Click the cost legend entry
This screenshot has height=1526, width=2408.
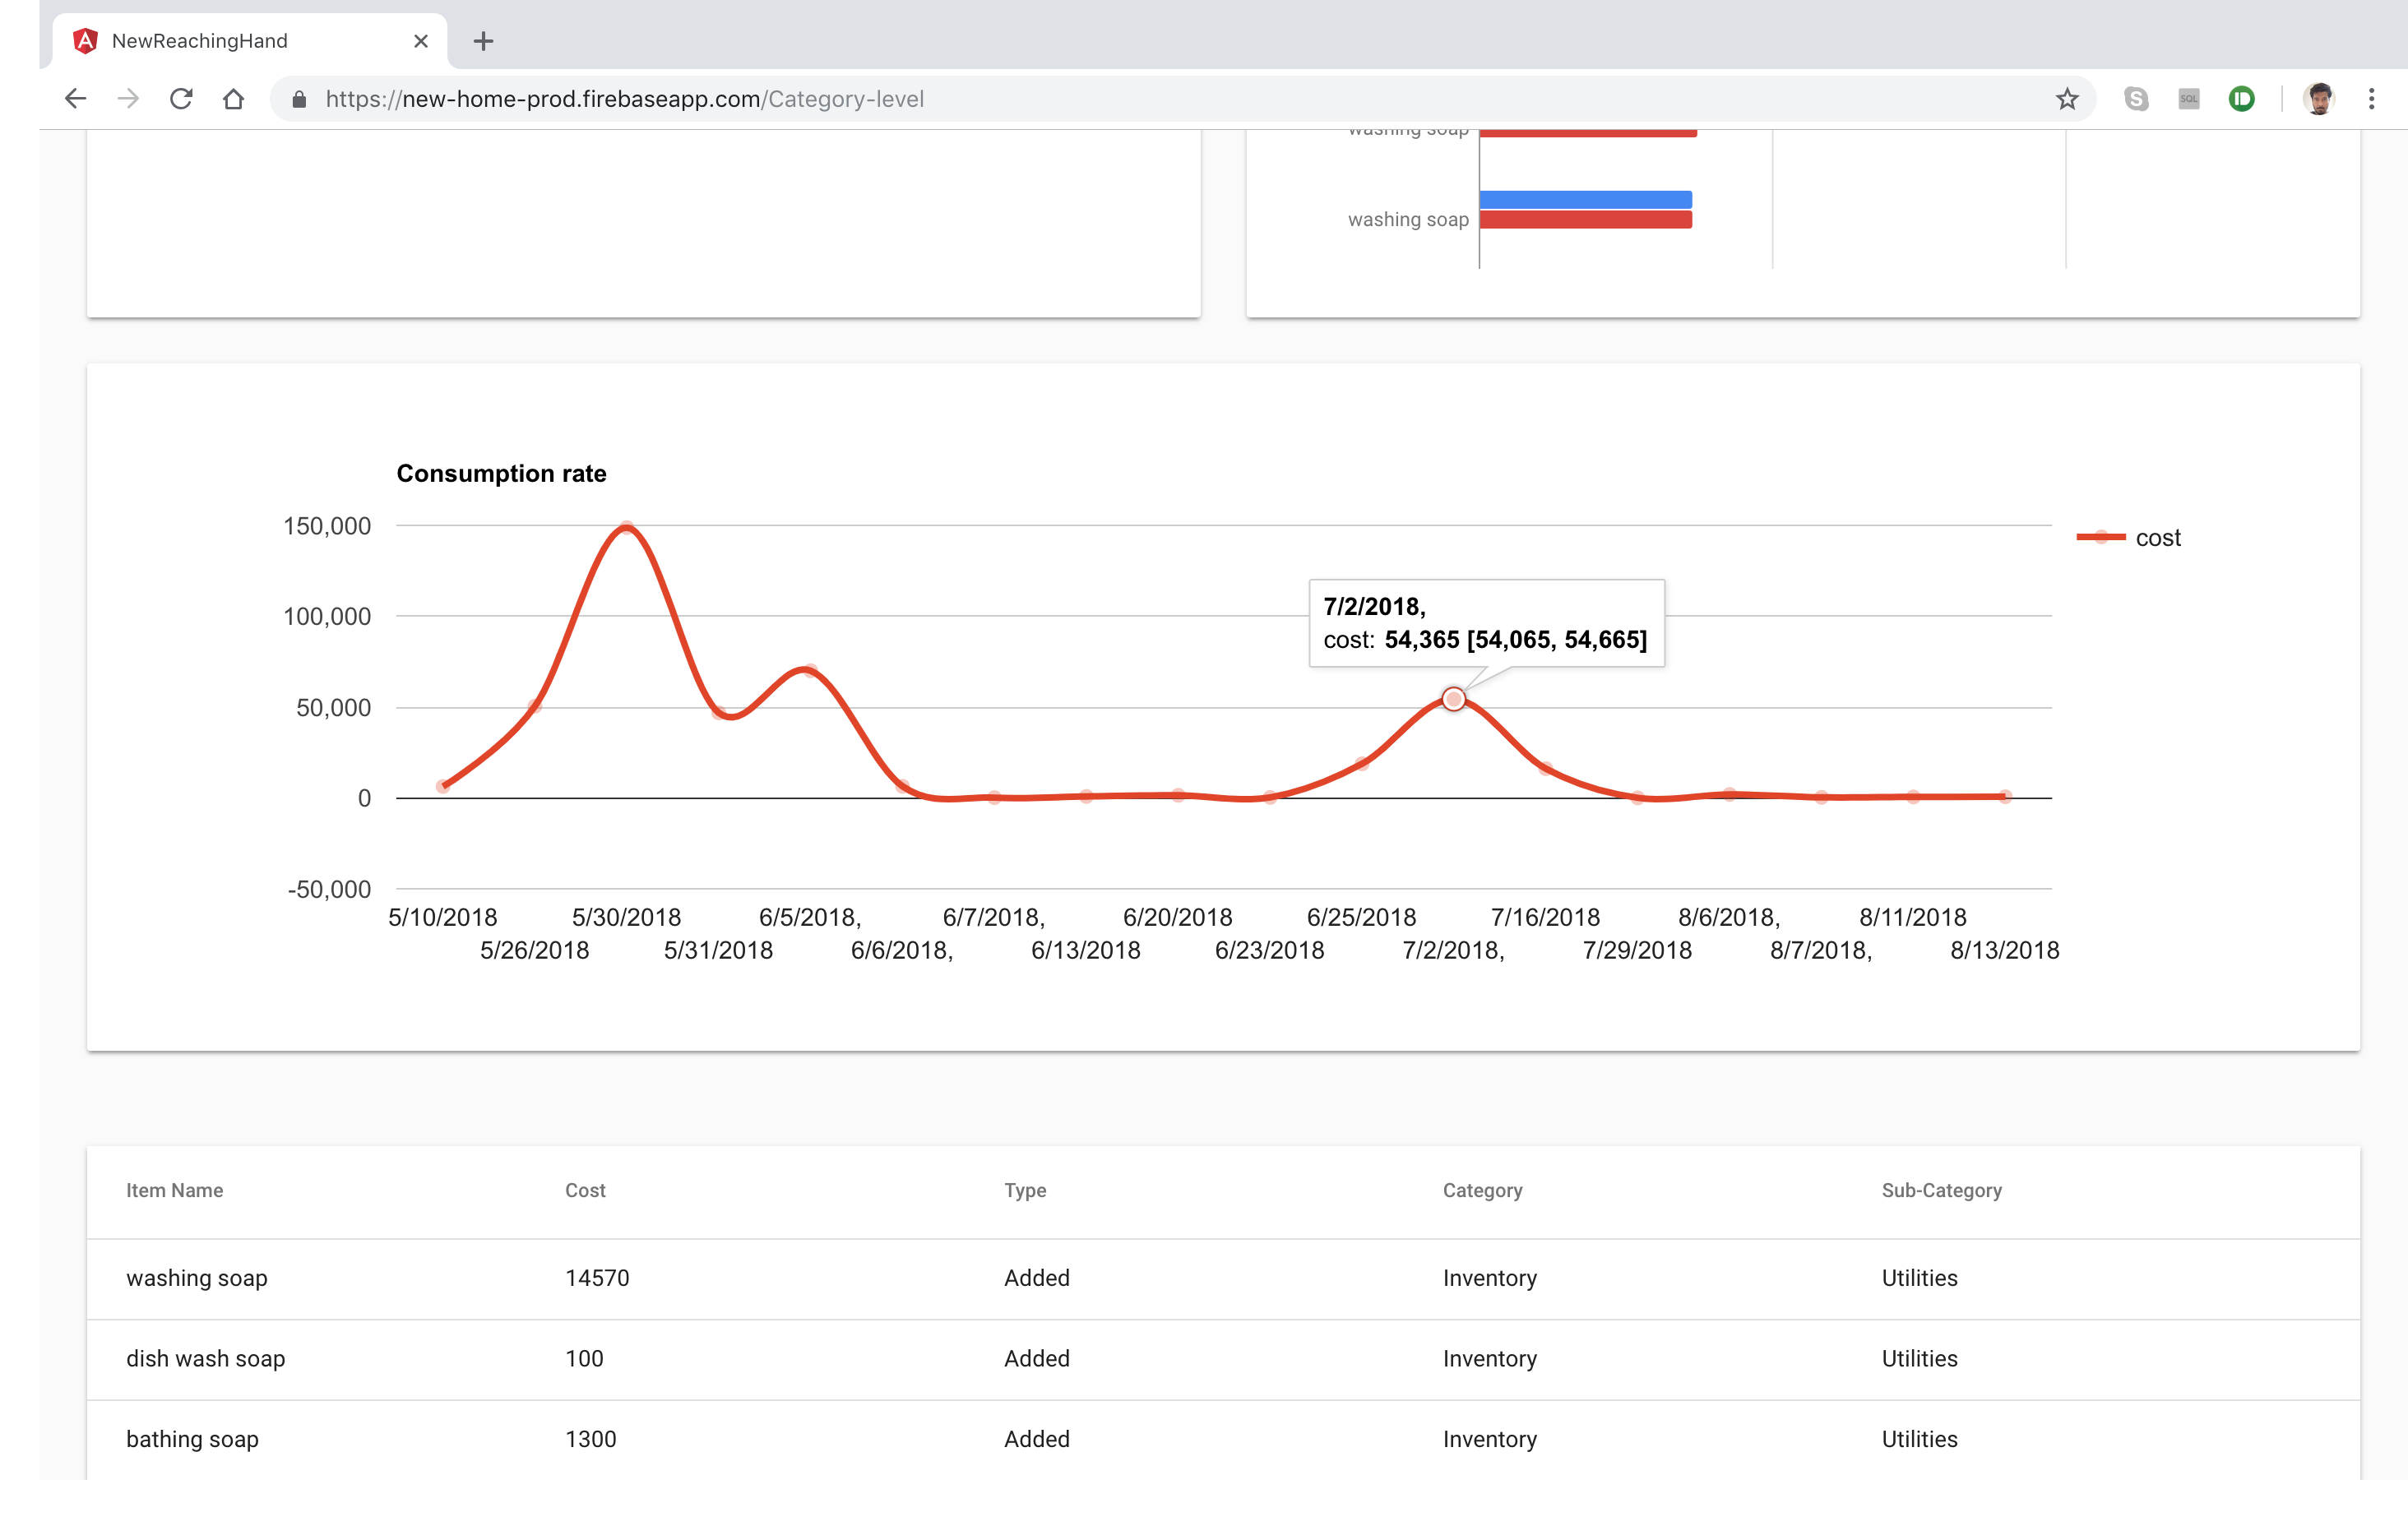tap(2156, 538)
